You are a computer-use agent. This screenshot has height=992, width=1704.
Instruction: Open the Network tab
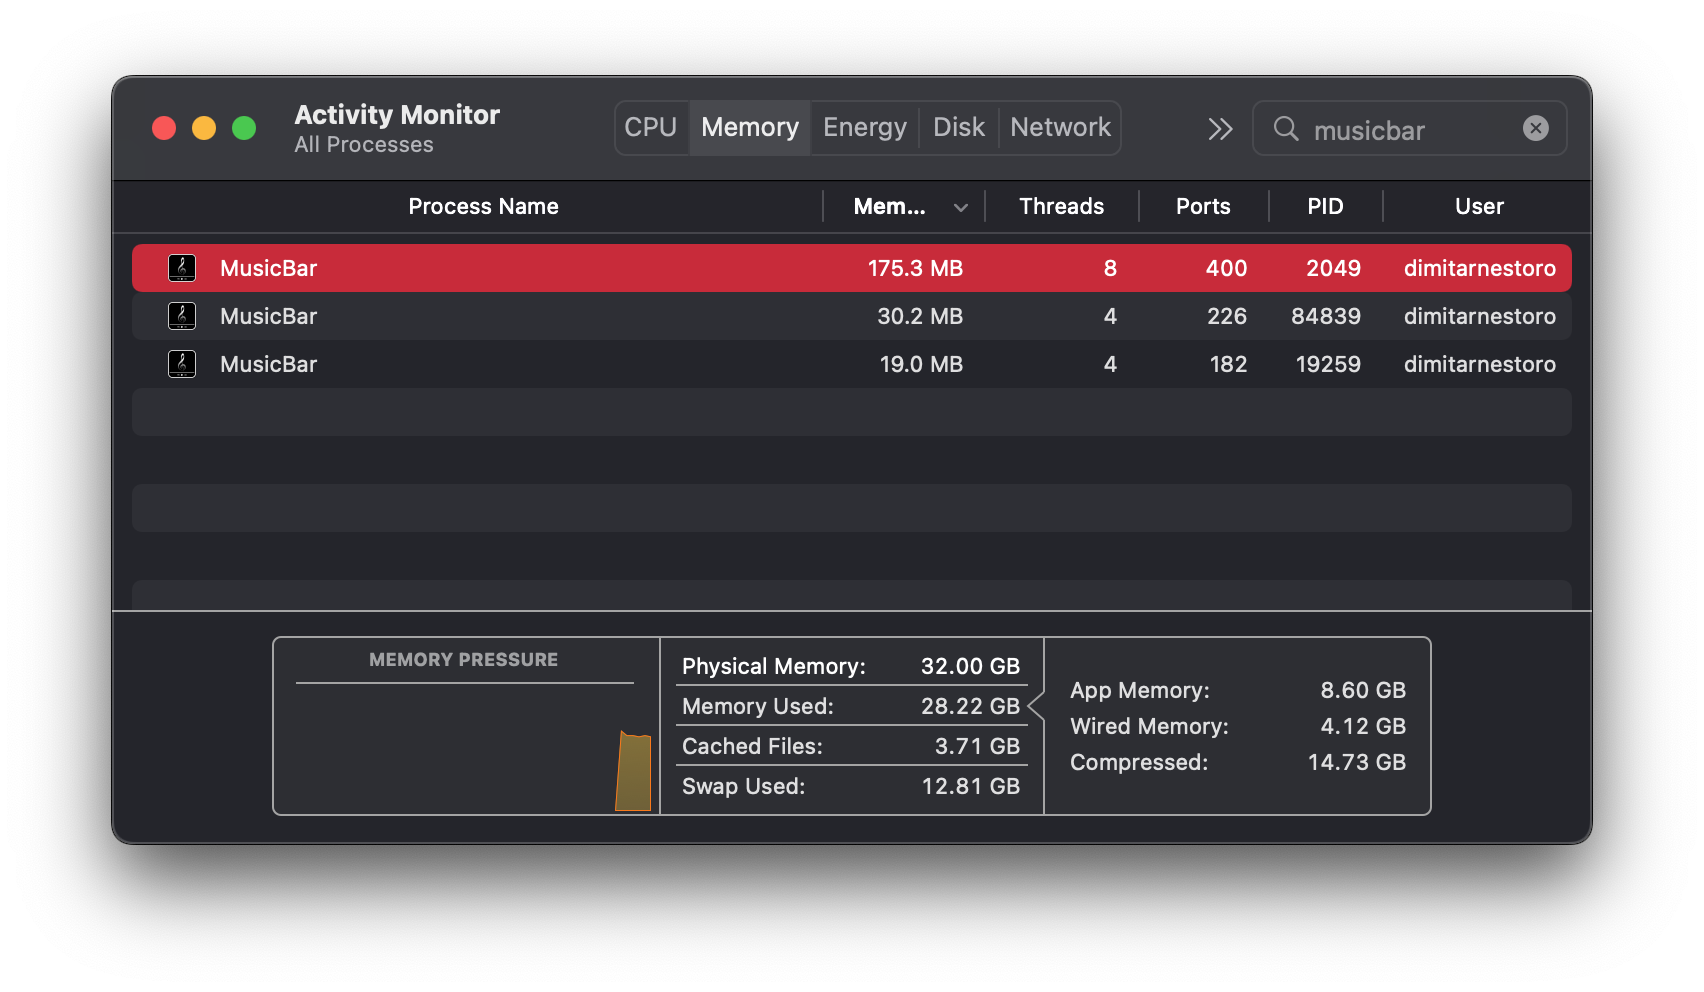[1060, 128]
